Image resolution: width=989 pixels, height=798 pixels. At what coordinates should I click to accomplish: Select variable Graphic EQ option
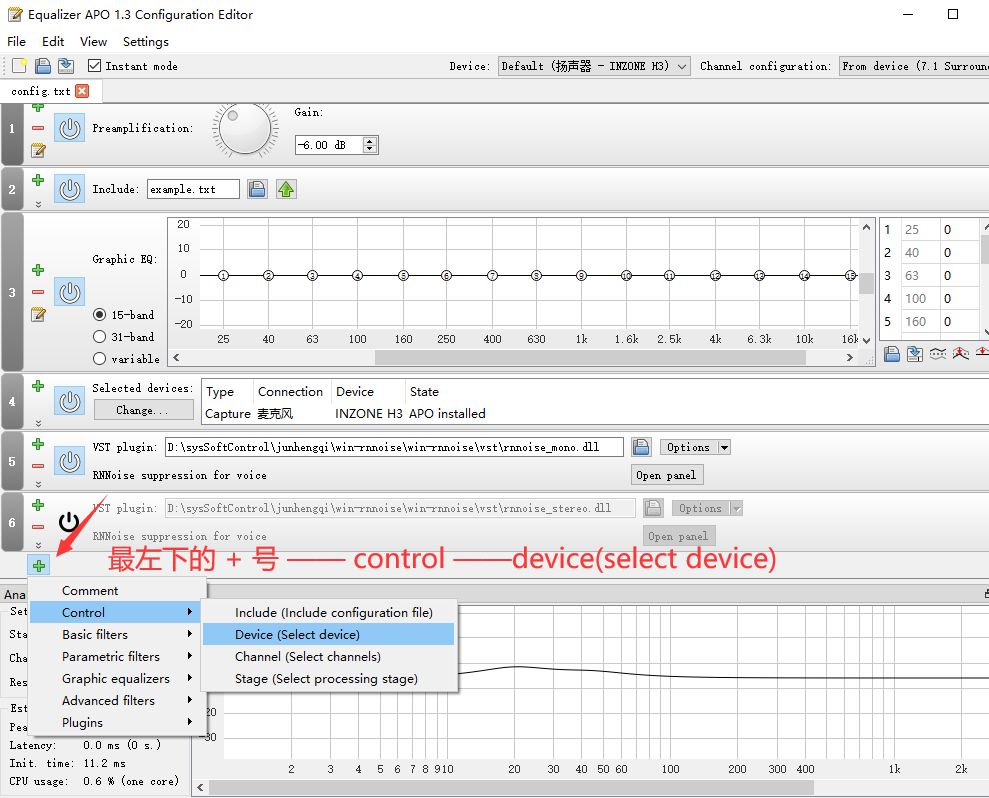(x=99, y=359)
